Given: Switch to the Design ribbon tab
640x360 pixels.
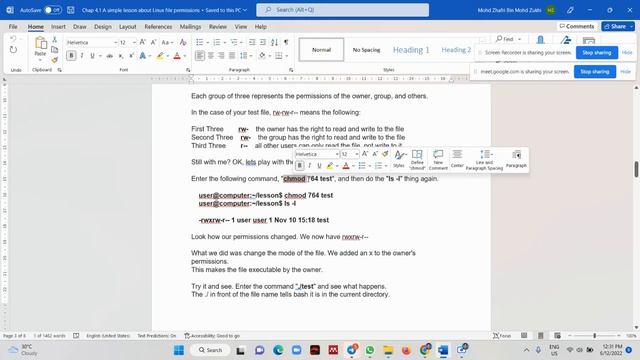Looking at the screenshot, I should [x=102, y=27].
